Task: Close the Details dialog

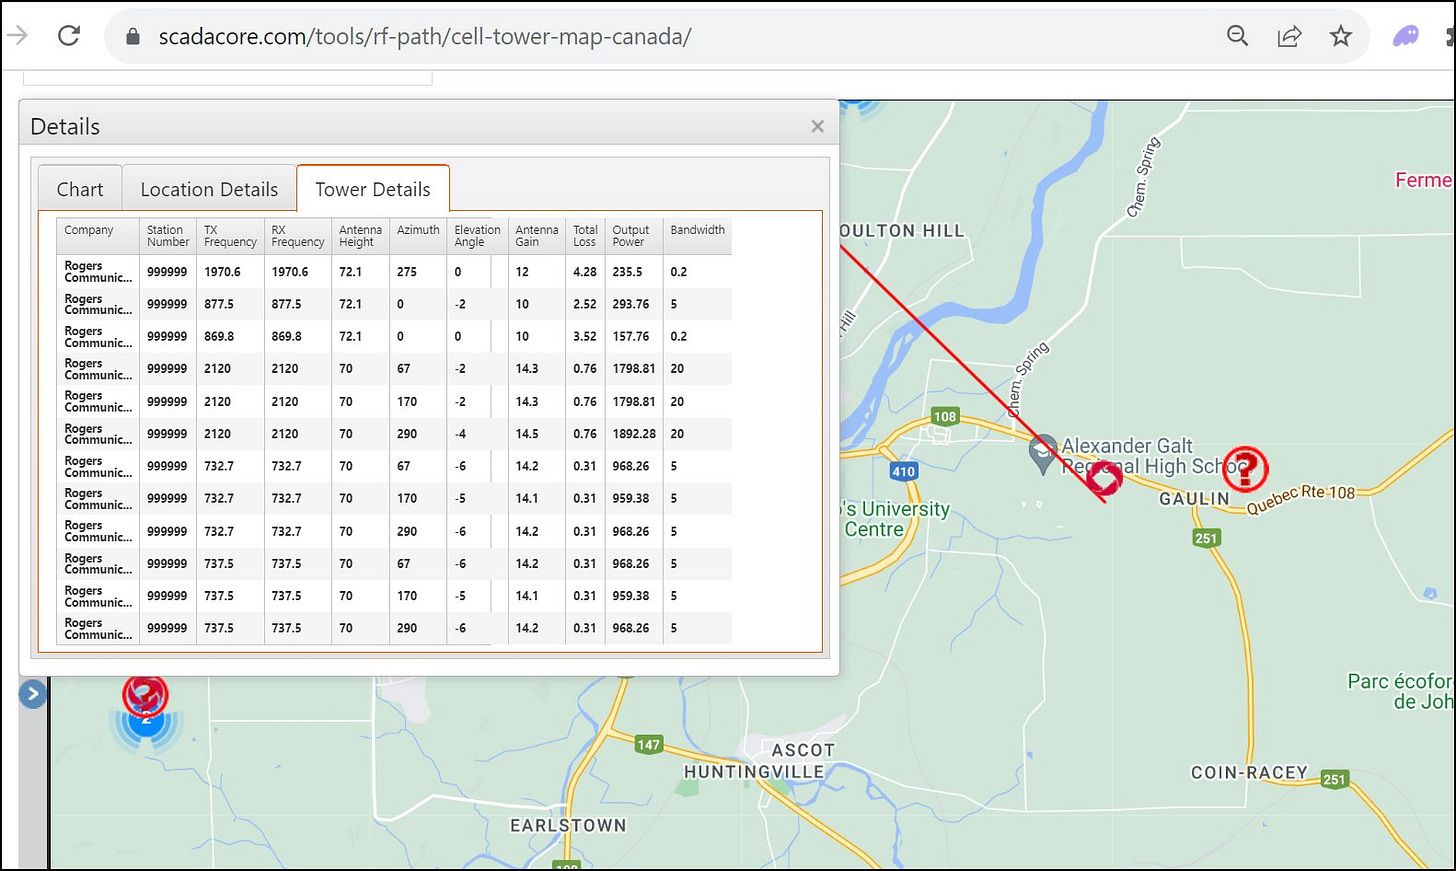Action: pyautogui.click(x=817, y=126)
